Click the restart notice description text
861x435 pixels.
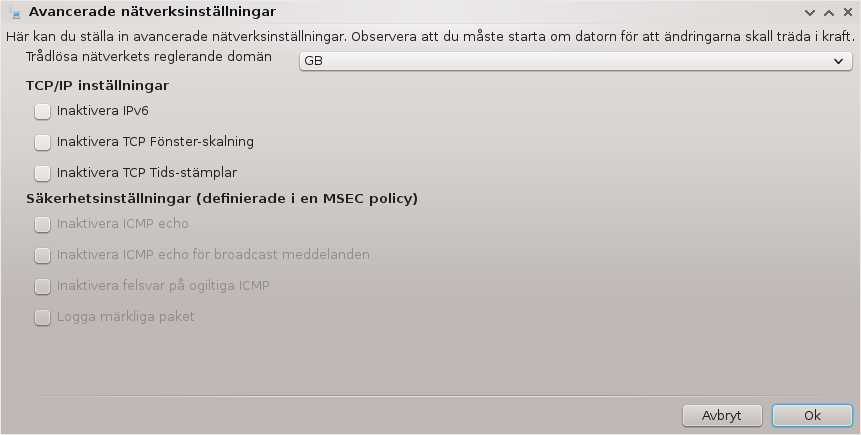[x=430, y=37]
